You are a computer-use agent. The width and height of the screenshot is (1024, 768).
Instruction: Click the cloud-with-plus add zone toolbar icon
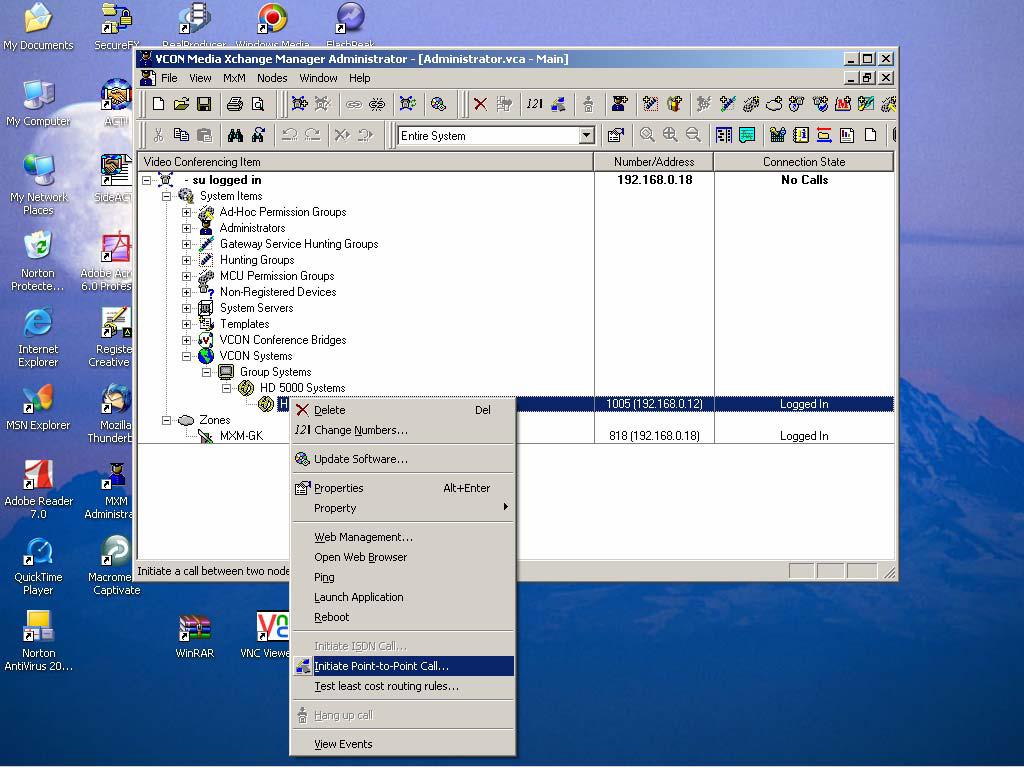coord(774,104)
